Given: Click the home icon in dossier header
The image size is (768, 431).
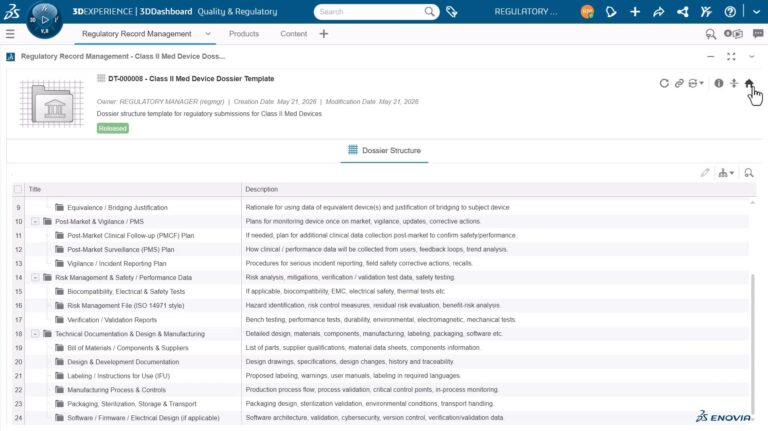Looking at the screenshot, I should [x=749, y=83].
